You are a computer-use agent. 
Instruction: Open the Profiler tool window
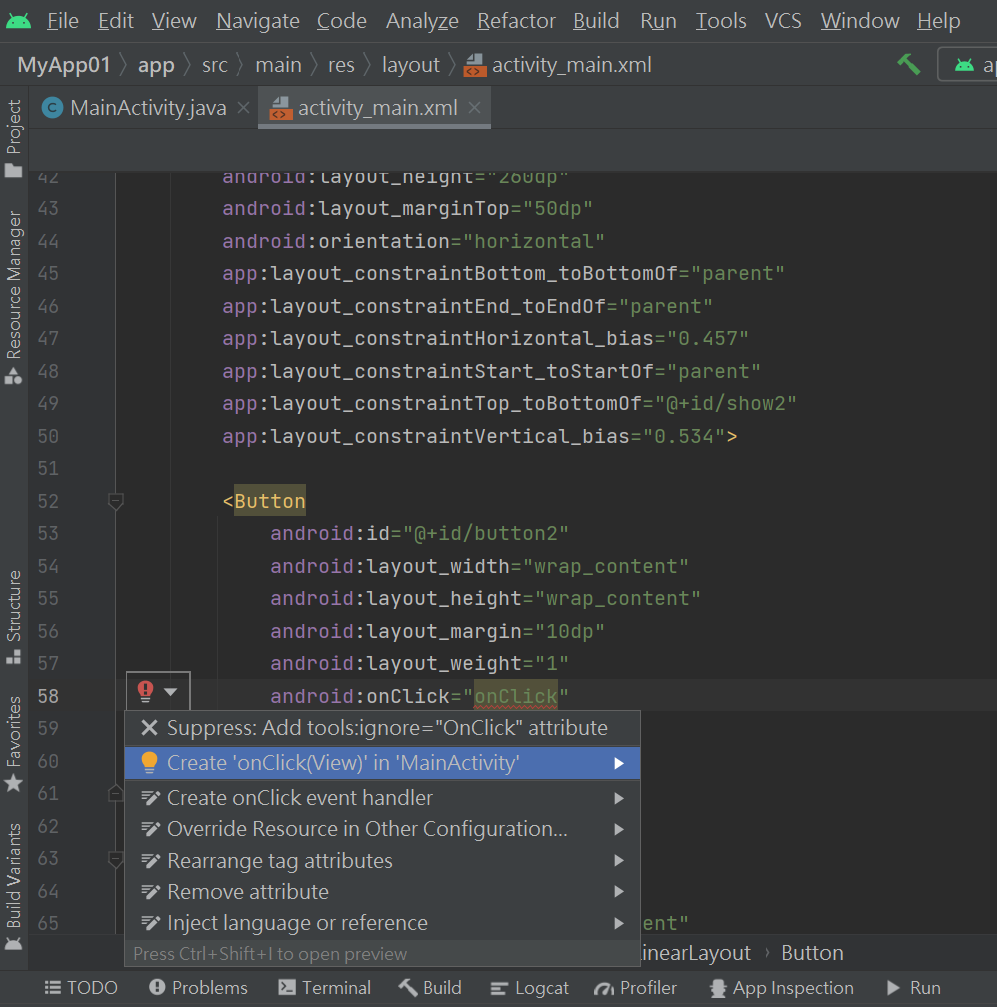pos(635,988)
